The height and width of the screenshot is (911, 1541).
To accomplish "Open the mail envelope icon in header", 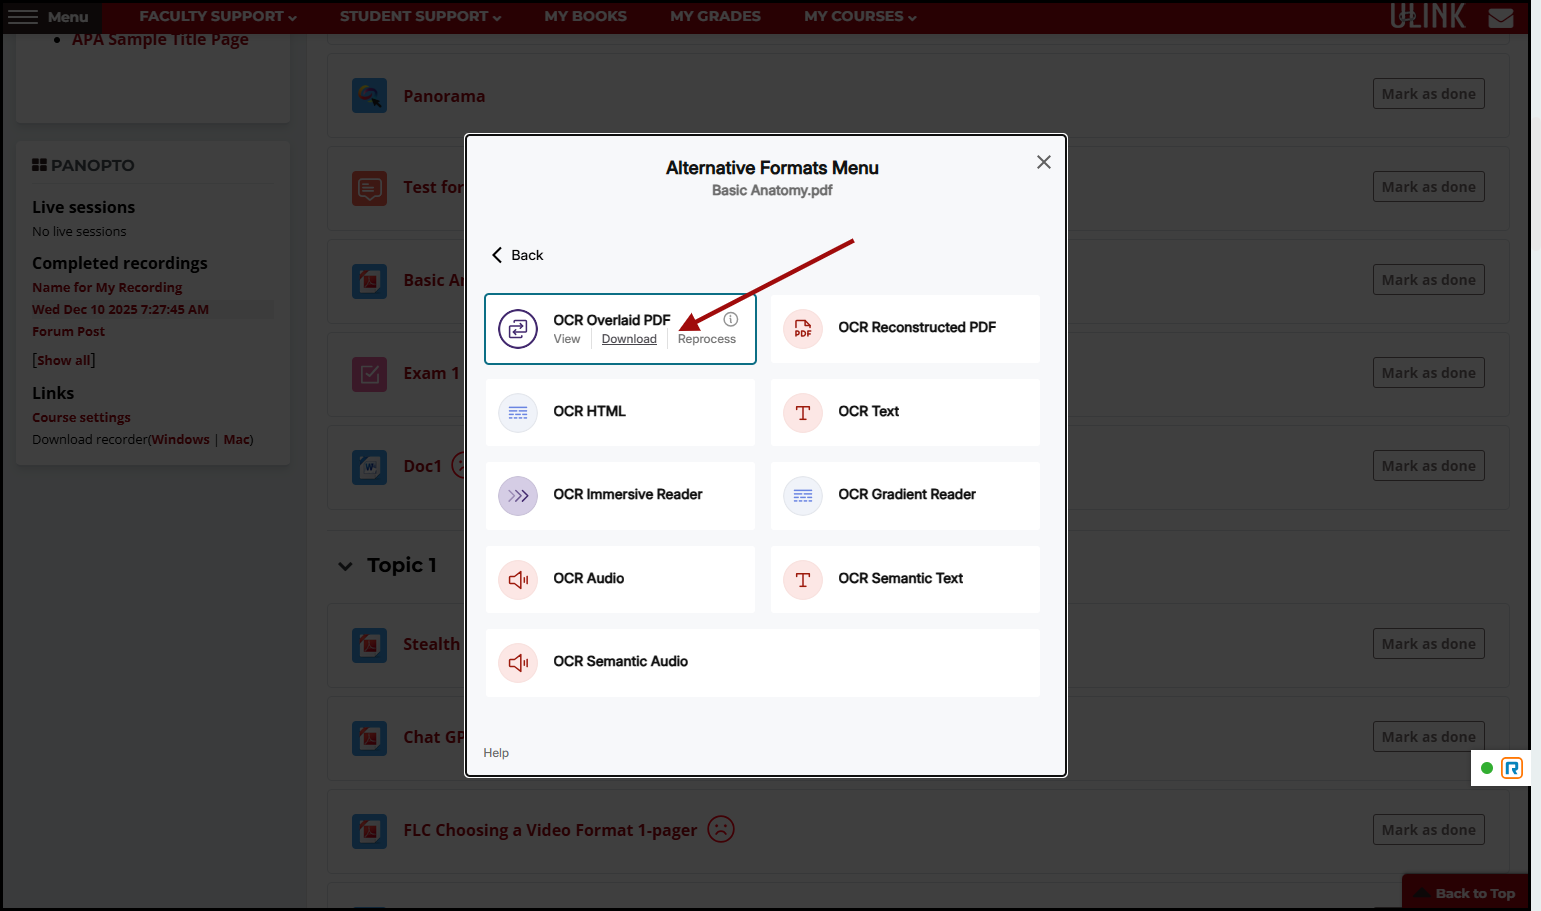I will [x=1501, y=17].
